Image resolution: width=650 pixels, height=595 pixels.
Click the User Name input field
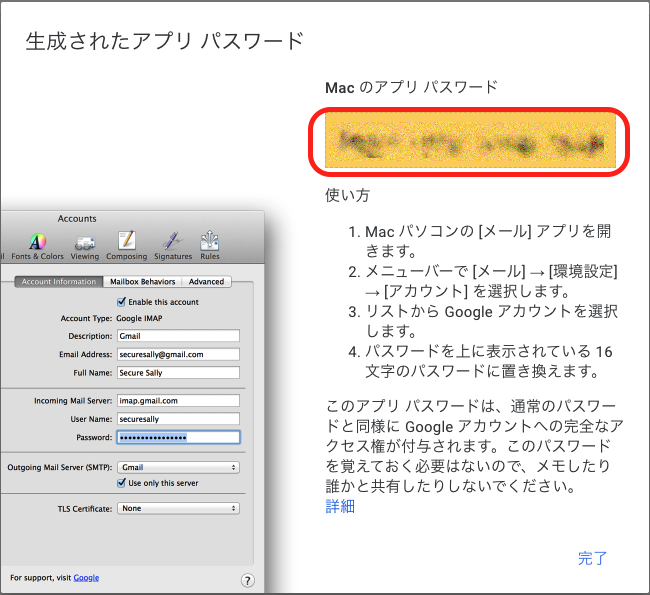[178, 419]
